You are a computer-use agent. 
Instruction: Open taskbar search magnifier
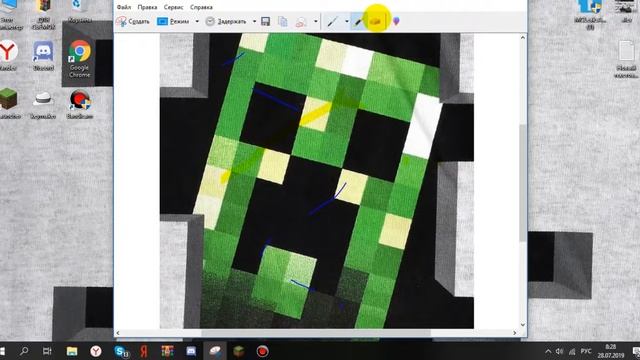[x=24, y=351]
